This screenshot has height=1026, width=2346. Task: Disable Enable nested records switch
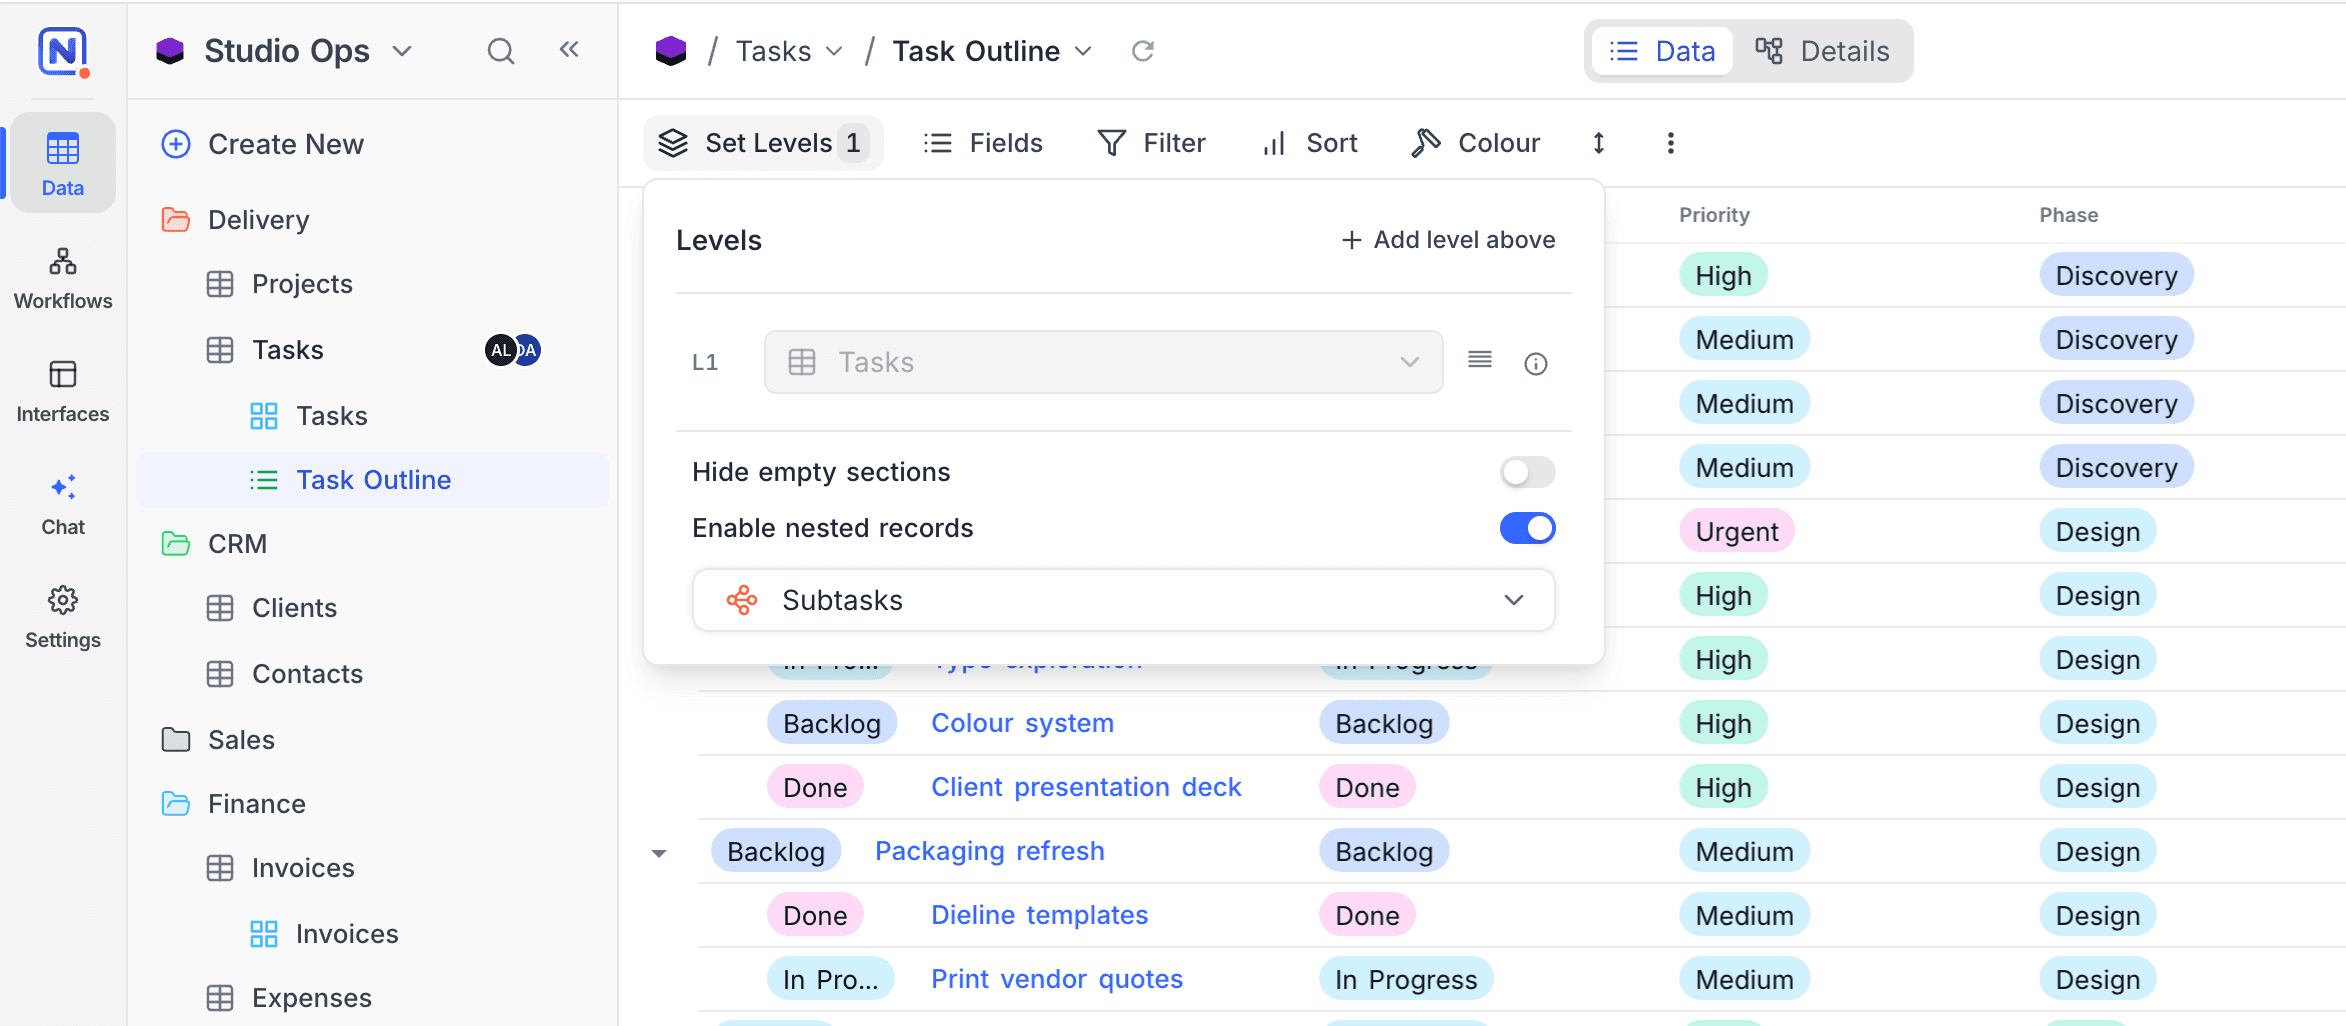(x=1527, y=528)
